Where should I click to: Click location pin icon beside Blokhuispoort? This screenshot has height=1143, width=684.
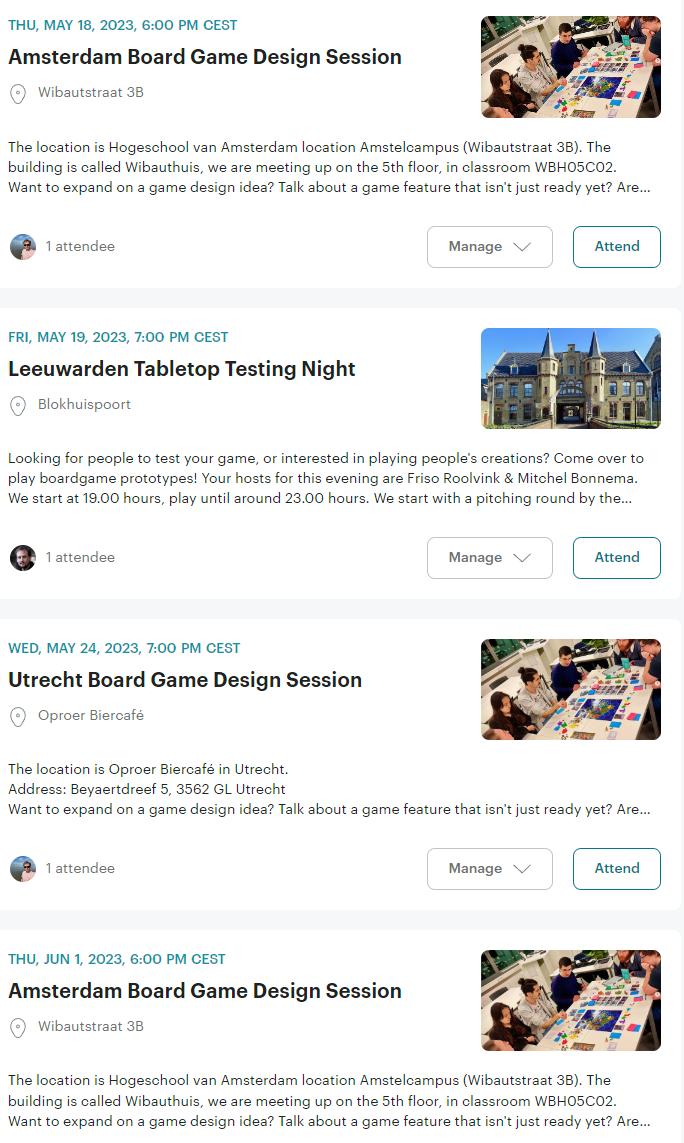point(17,405)
